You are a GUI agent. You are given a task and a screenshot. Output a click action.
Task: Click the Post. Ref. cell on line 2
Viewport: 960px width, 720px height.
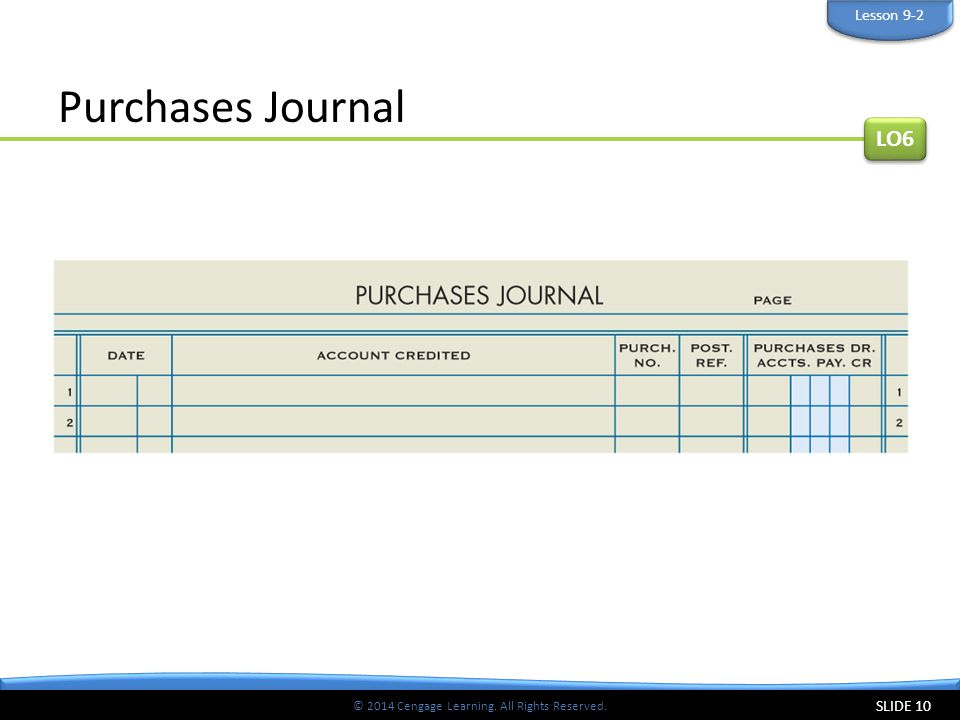point(711,421)
